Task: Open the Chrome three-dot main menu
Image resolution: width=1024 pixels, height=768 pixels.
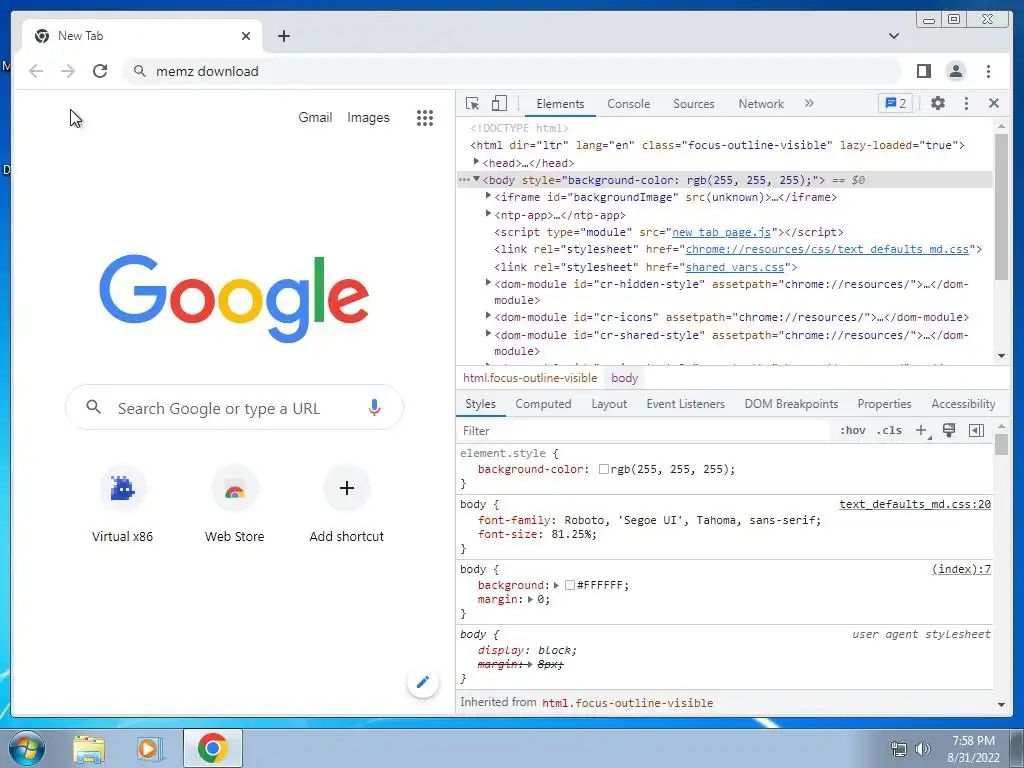Action: 988,71
